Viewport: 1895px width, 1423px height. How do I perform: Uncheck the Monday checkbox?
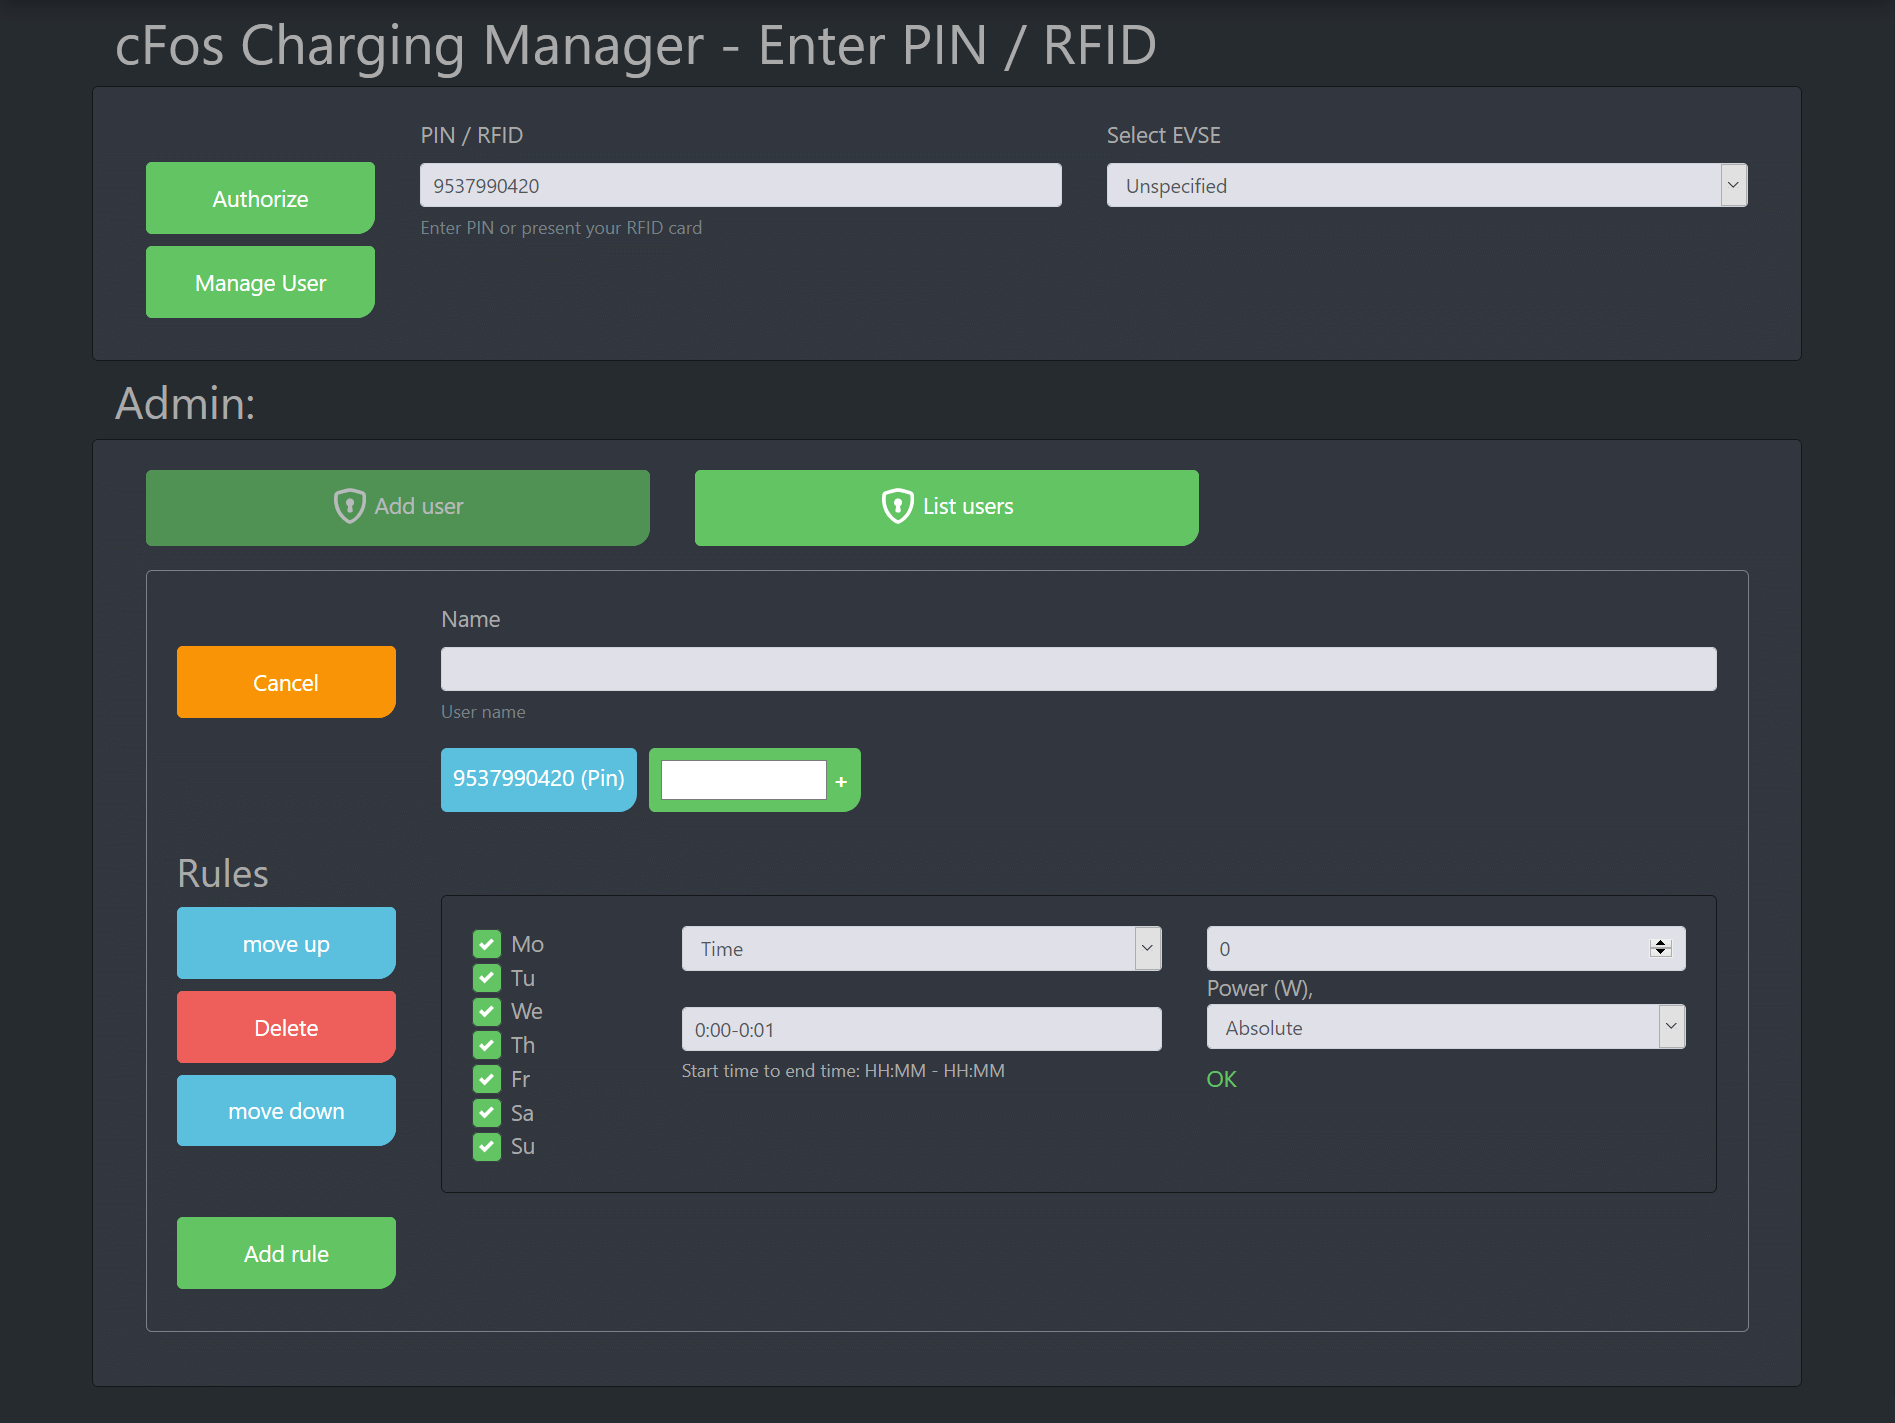[487, 943]
